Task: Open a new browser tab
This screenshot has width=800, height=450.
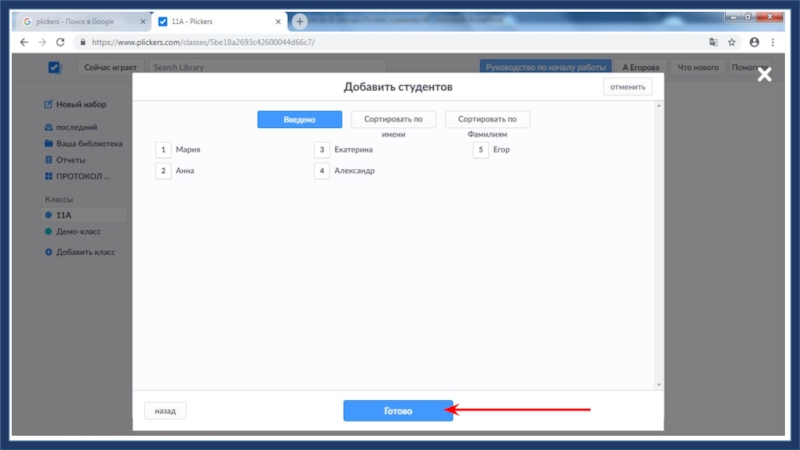Action: [299, 21]
